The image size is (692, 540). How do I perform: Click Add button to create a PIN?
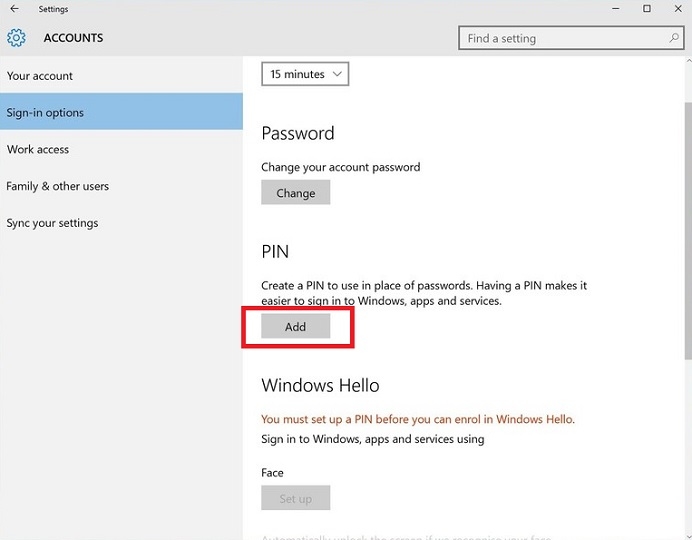pos(295,326)
